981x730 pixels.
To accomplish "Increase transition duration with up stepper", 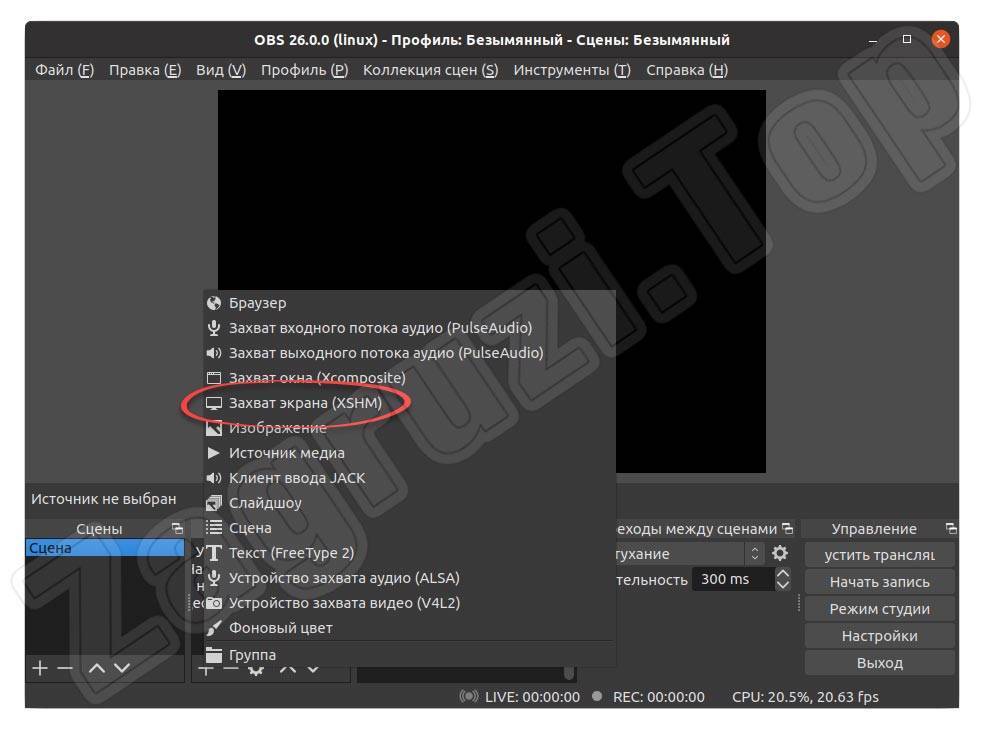I will pos(783,573).
